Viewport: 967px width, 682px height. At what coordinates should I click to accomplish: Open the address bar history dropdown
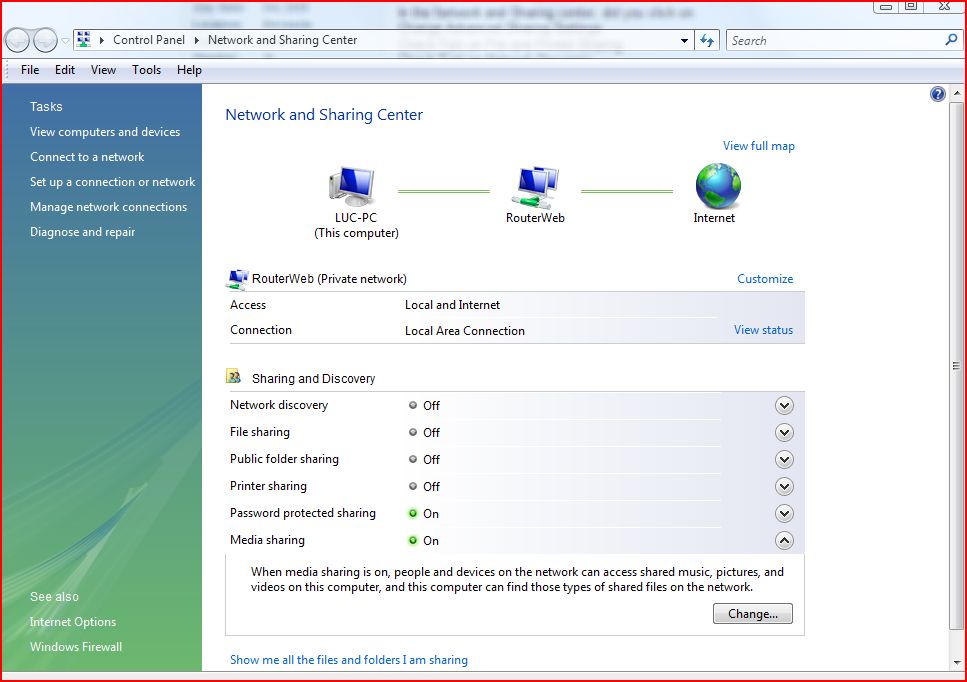click(684, 41)
